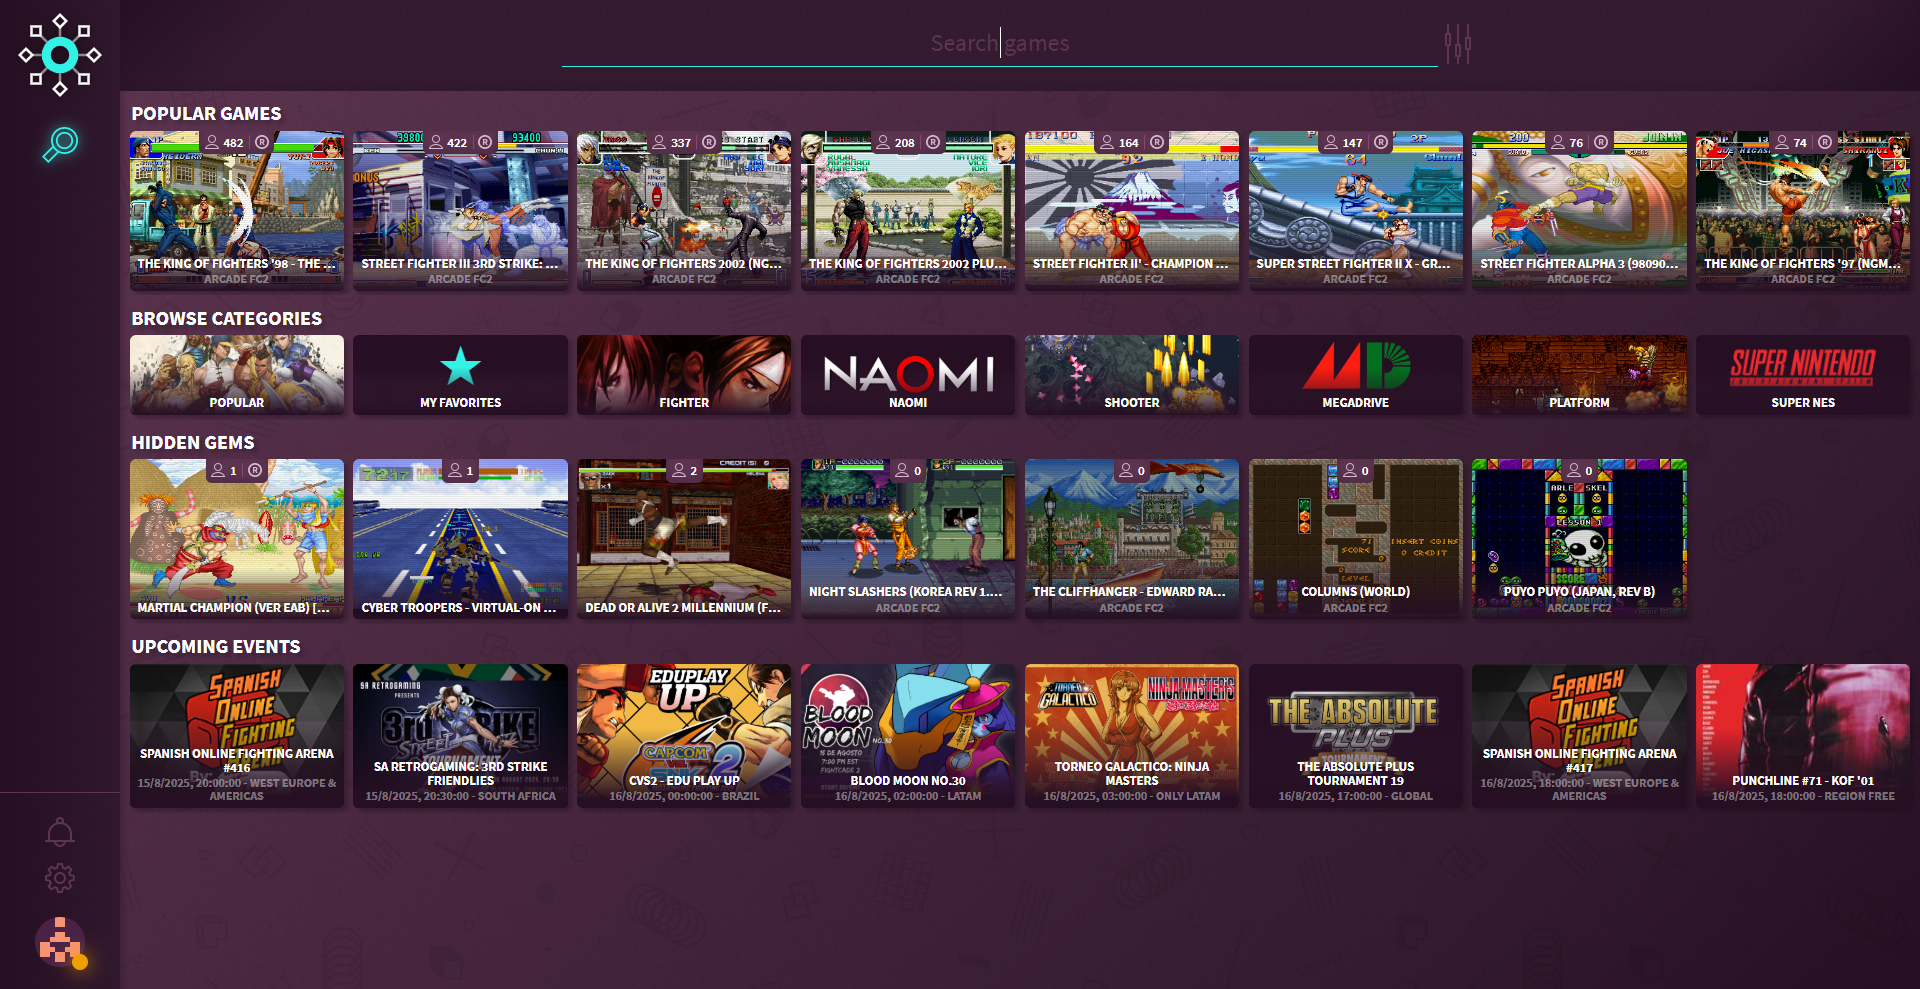Open Street Fighter Alpha 3 game card
The height and width of the screenshot is (989, 1920).
[x=1579, y=210]
